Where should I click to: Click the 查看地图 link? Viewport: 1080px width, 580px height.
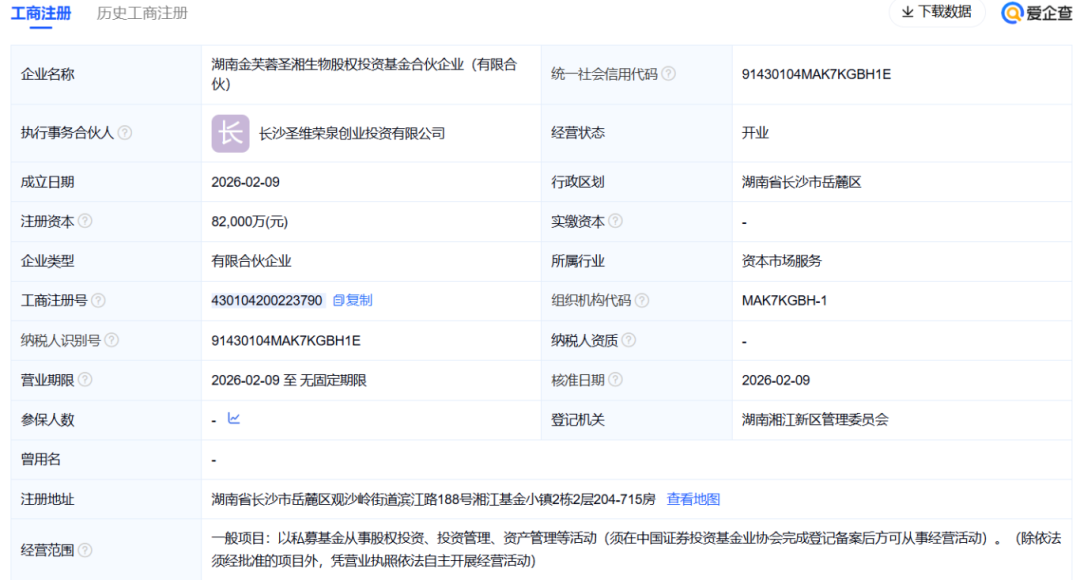(x=693, y=499)
